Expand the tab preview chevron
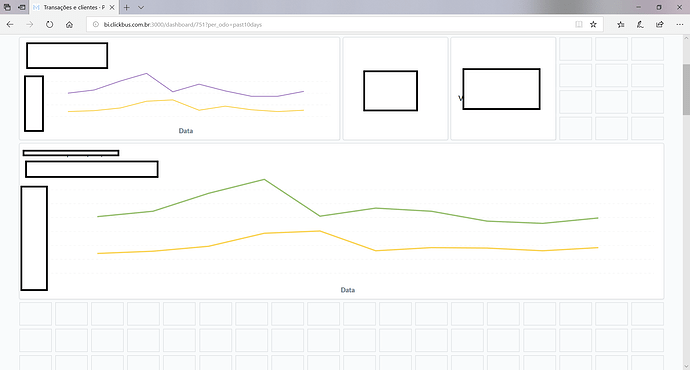690x370 pixels. point(141,7)
